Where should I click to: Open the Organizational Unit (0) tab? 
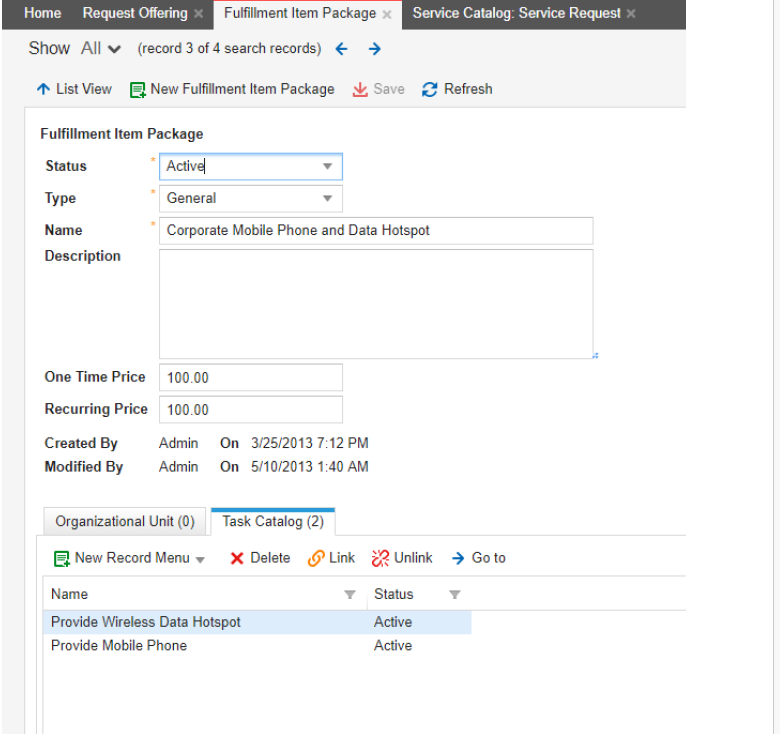pos(125,521)
